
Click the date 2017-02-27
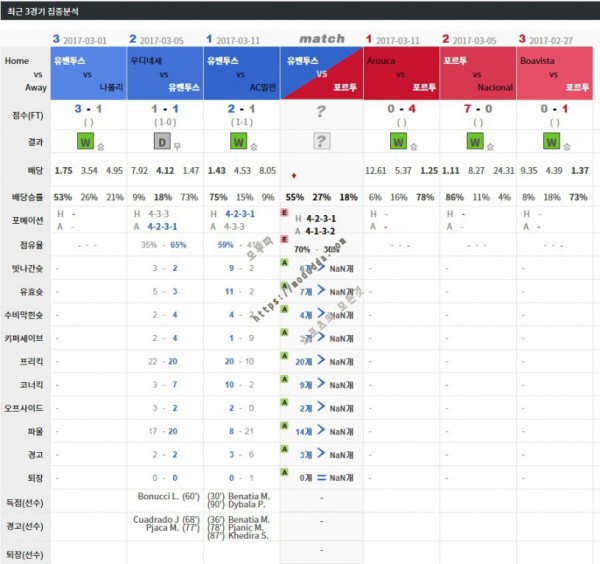[x=551, y=41]
